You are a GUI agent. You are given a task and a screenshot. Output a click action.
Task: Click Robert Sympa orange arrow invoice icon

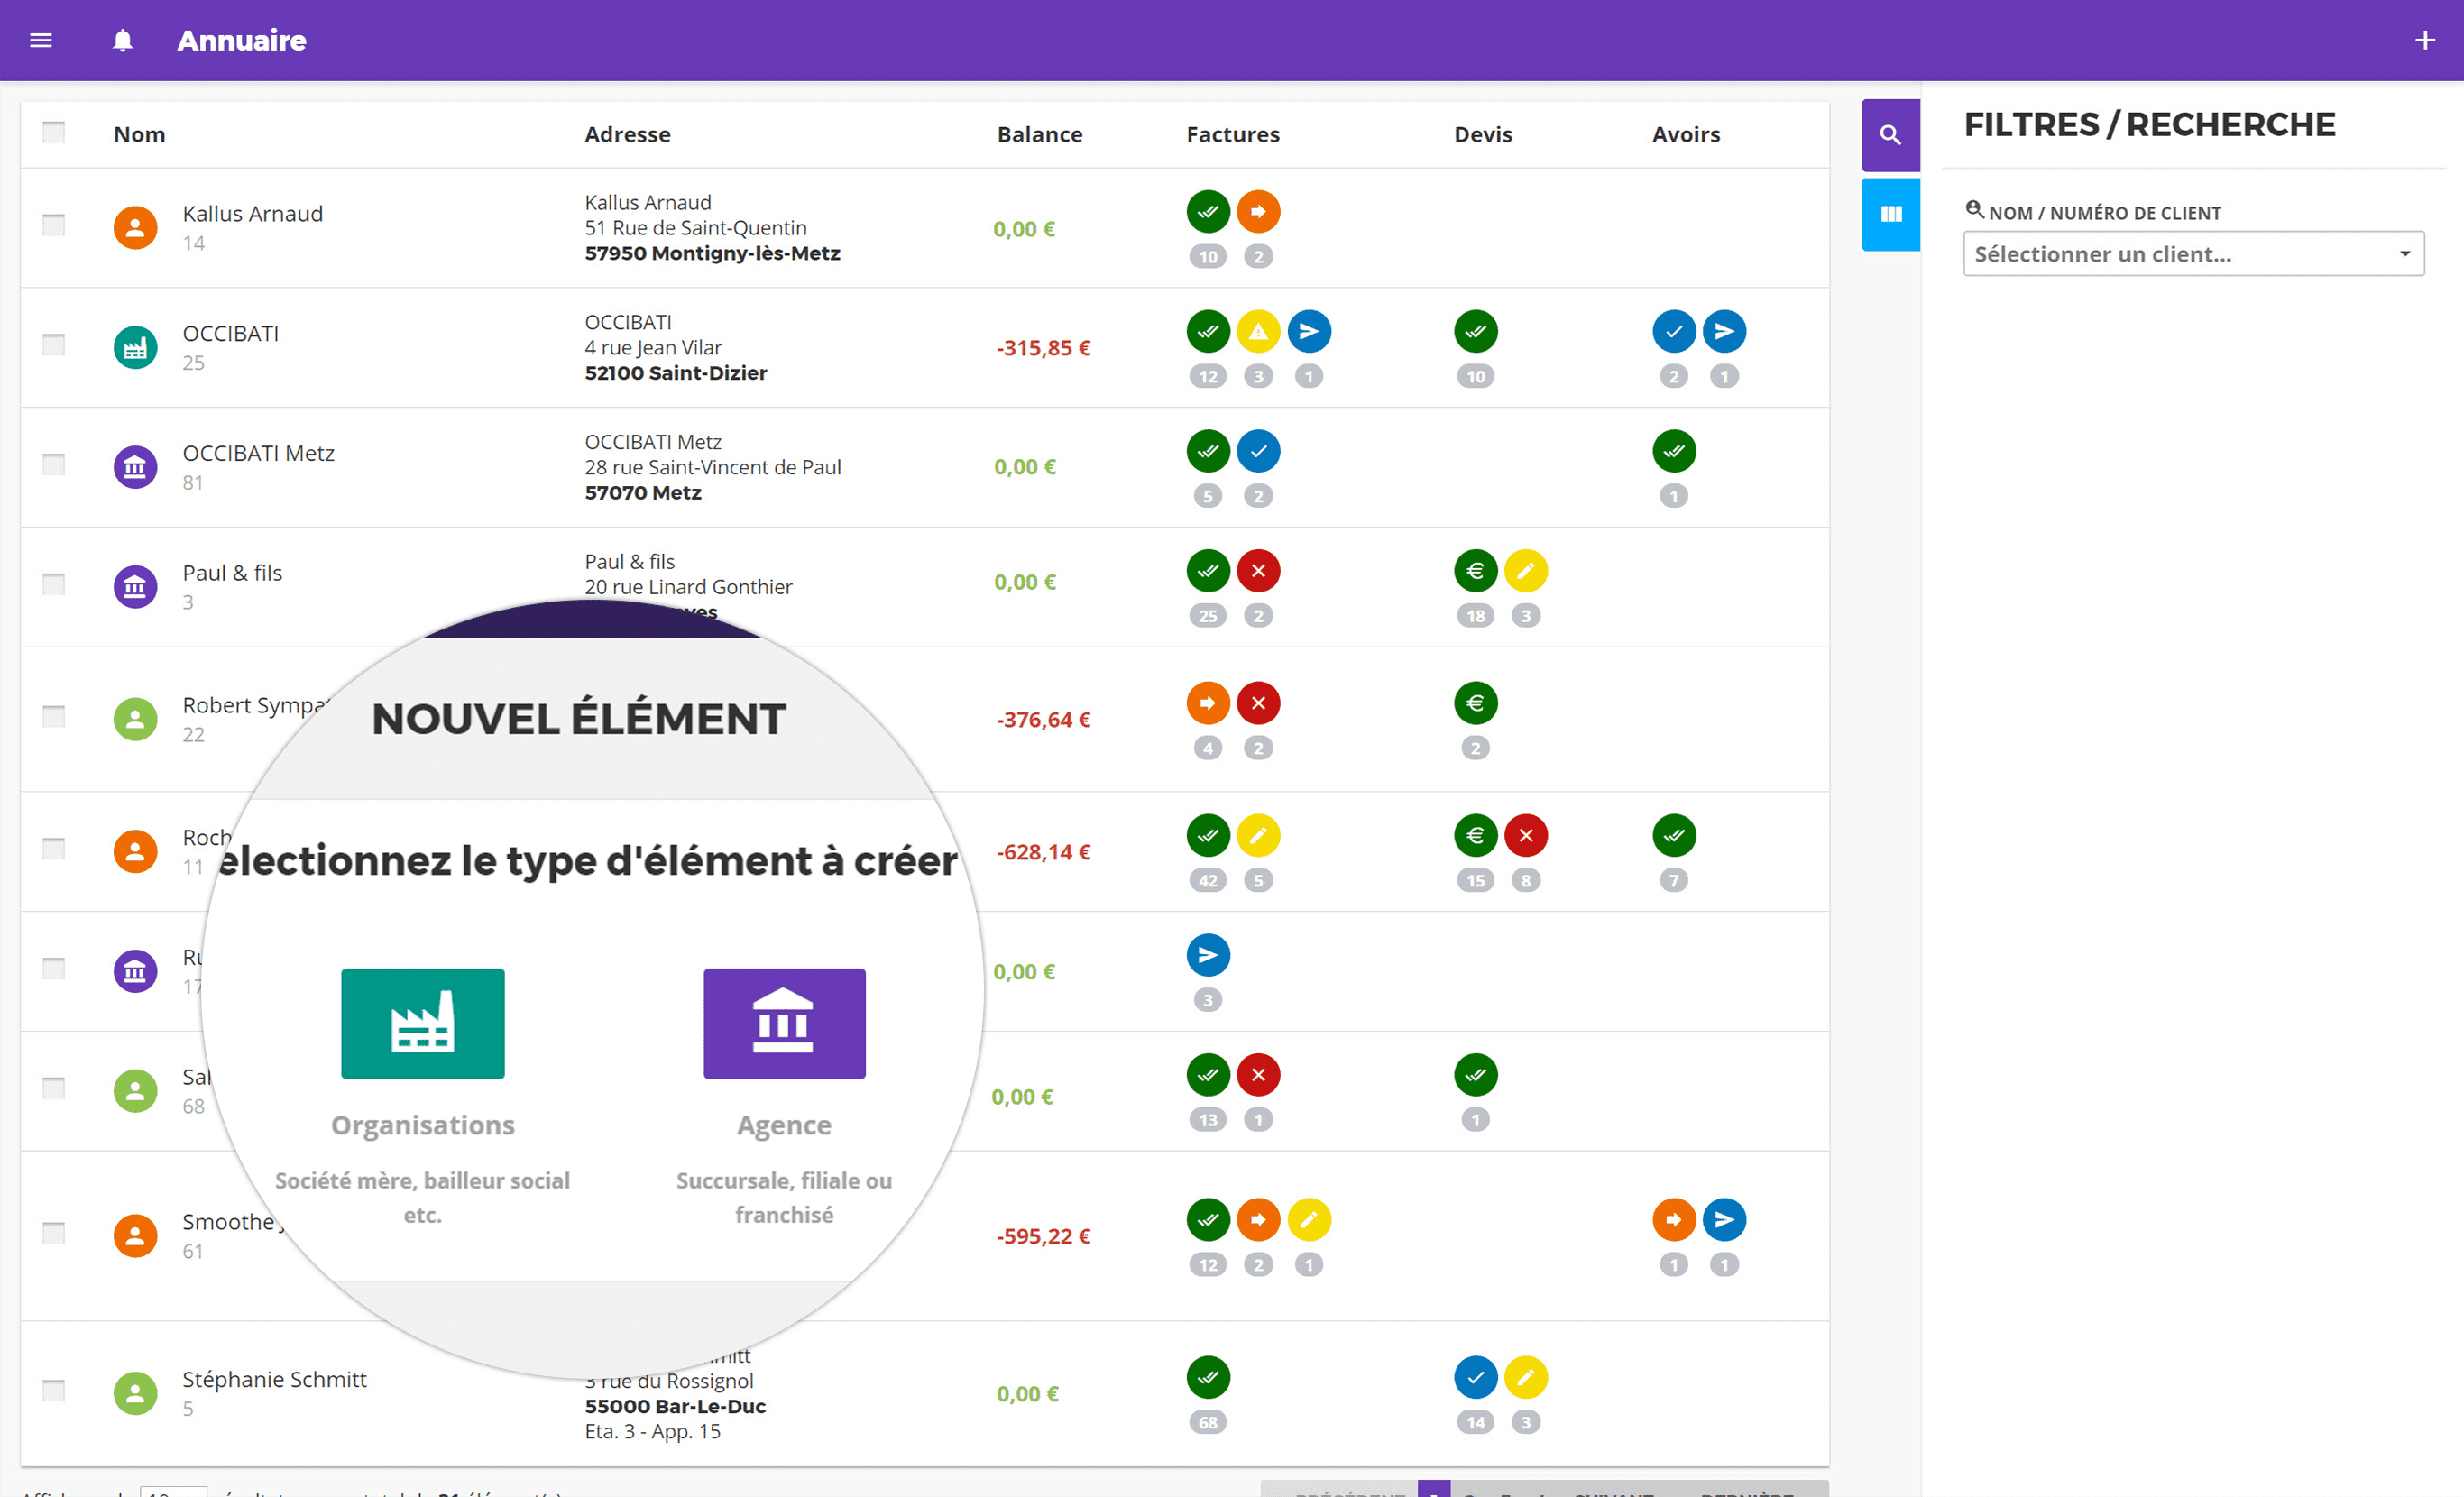(1208, 703)
